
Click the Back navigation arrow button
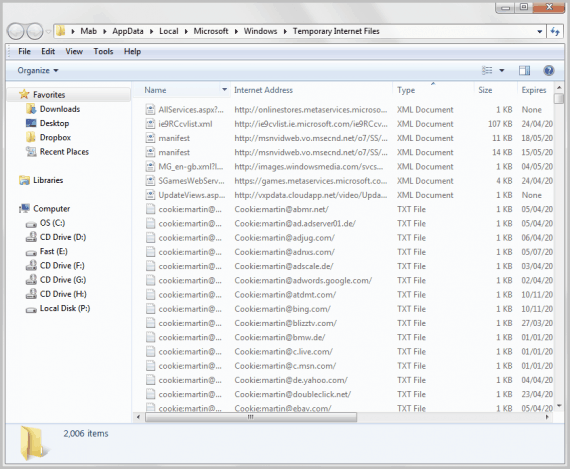(x=16, y=31)
